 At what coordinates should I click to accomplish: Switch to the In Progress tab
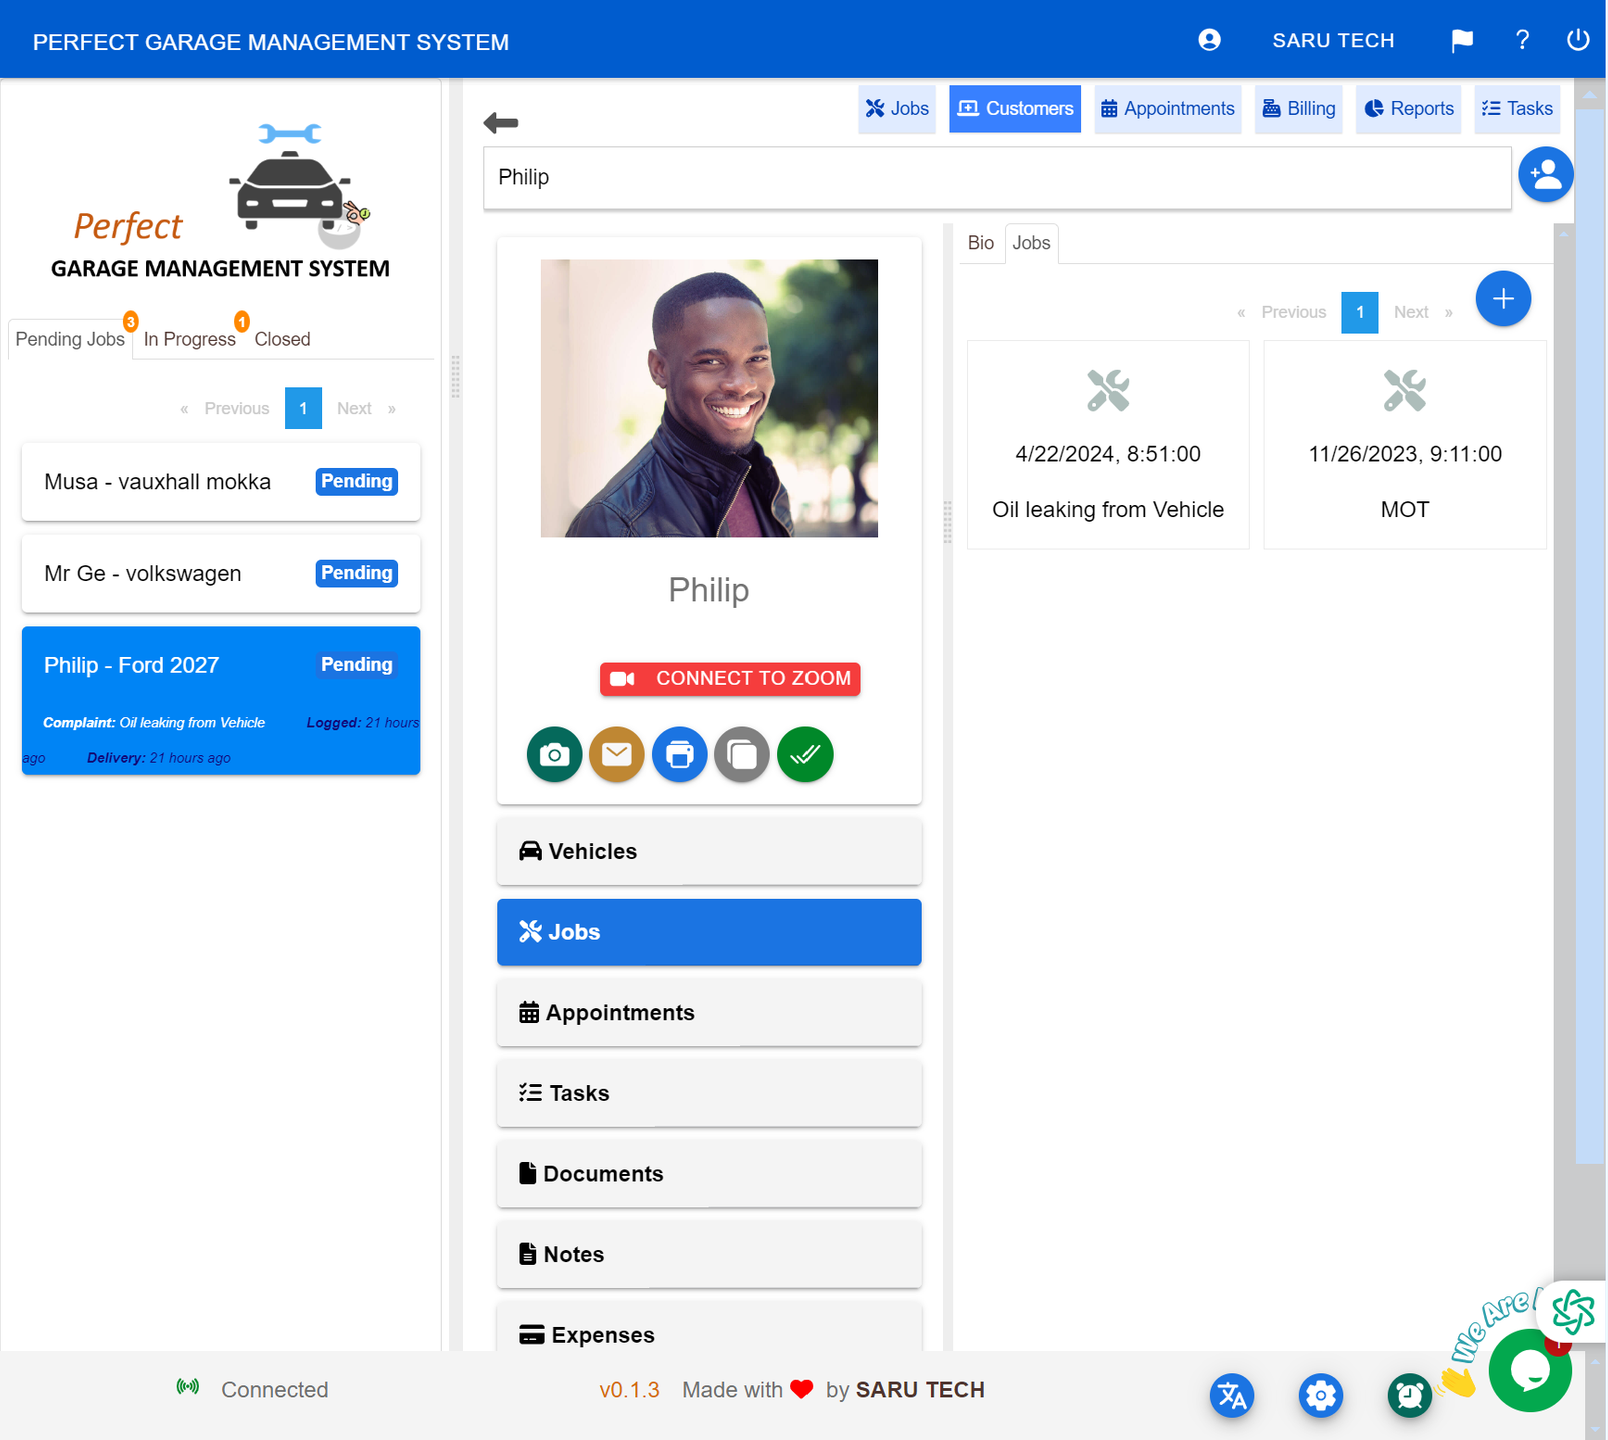tap(190, 339)
